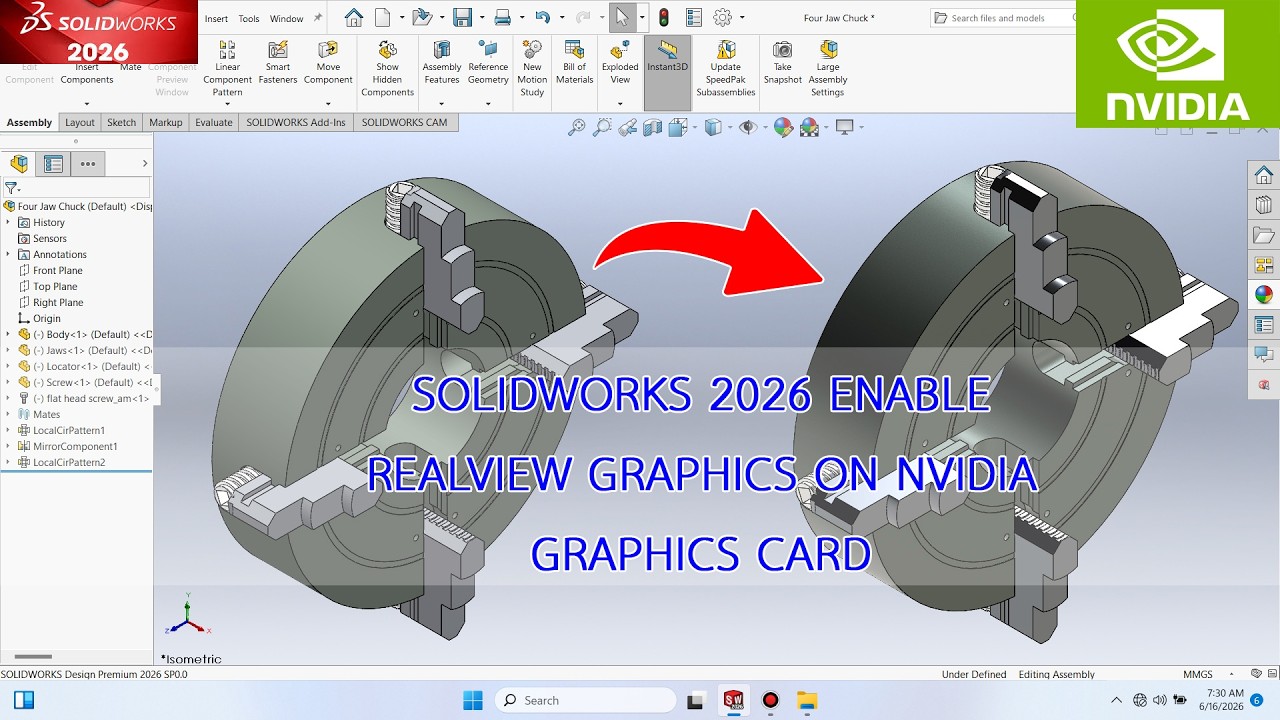Select LocalCirPattern2 in the tree
1280x720 pixels.
click(69, 462)
